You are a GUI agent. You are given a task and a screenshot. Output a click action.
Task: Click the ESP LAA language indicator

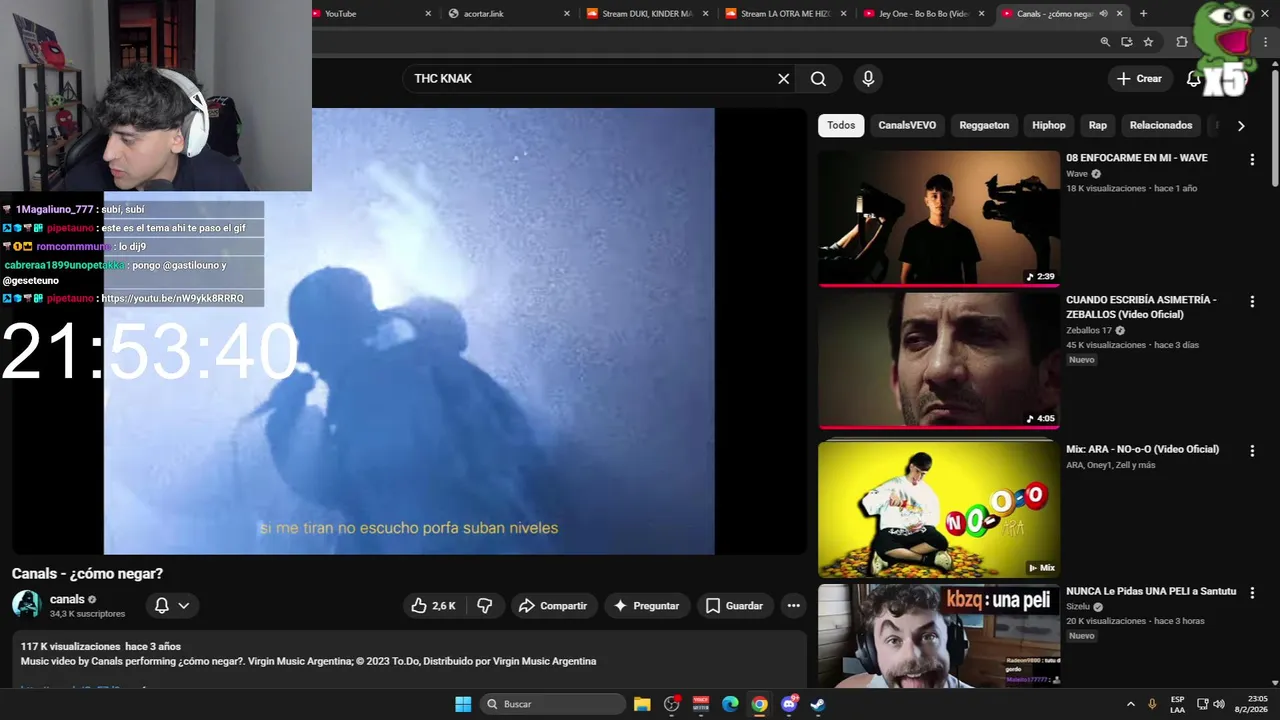coord(1178,704)
